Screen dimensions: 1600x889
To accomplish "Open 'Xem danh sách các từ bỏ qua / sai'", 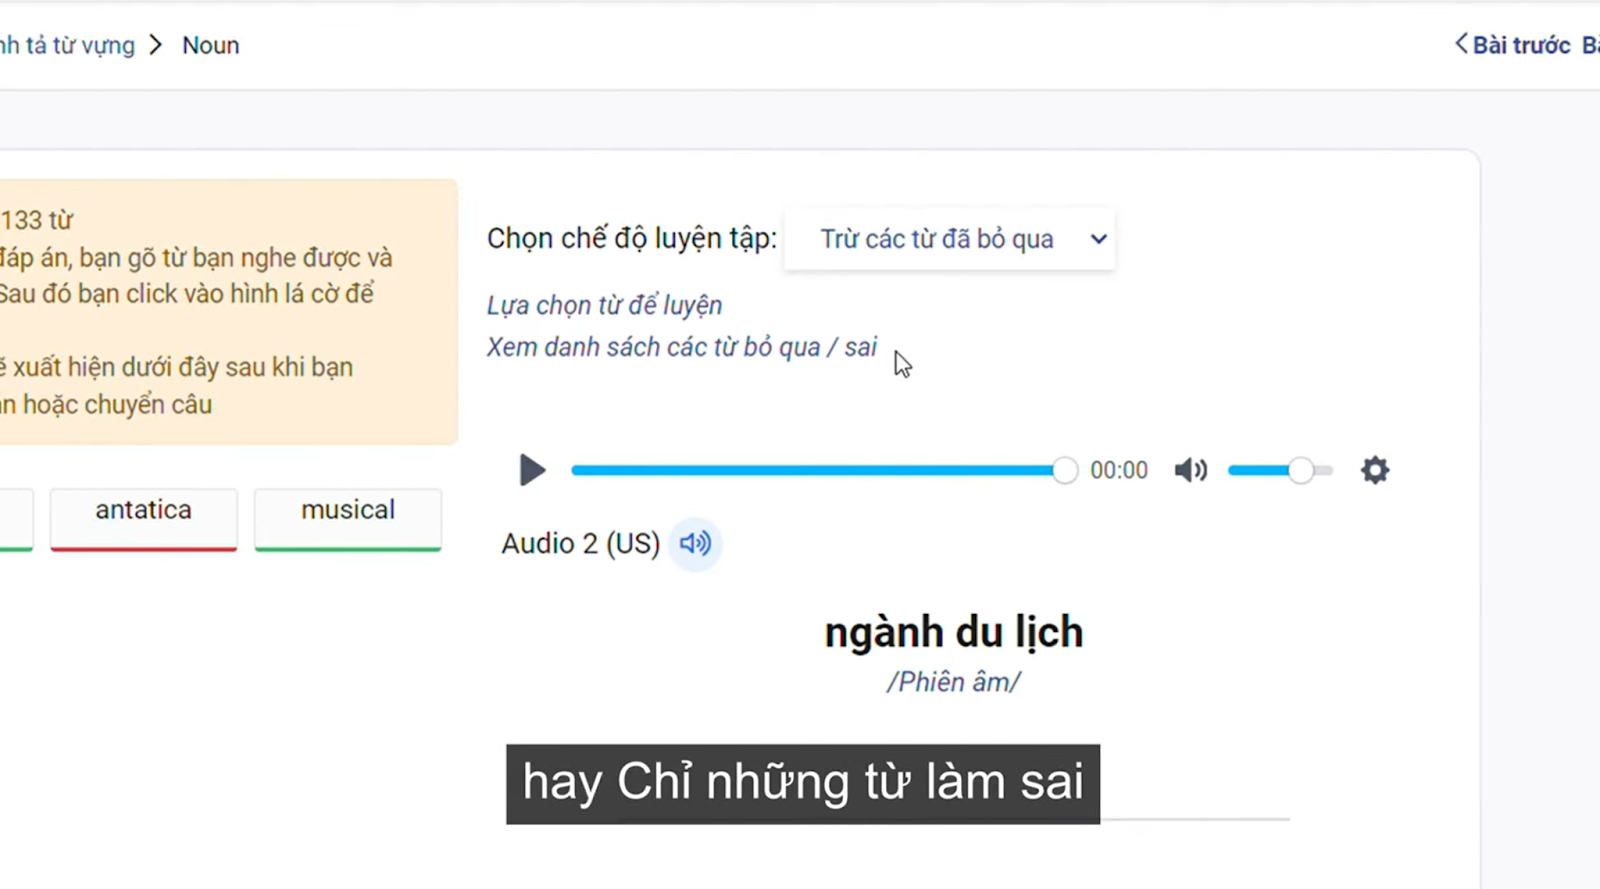I will [681, 347].
